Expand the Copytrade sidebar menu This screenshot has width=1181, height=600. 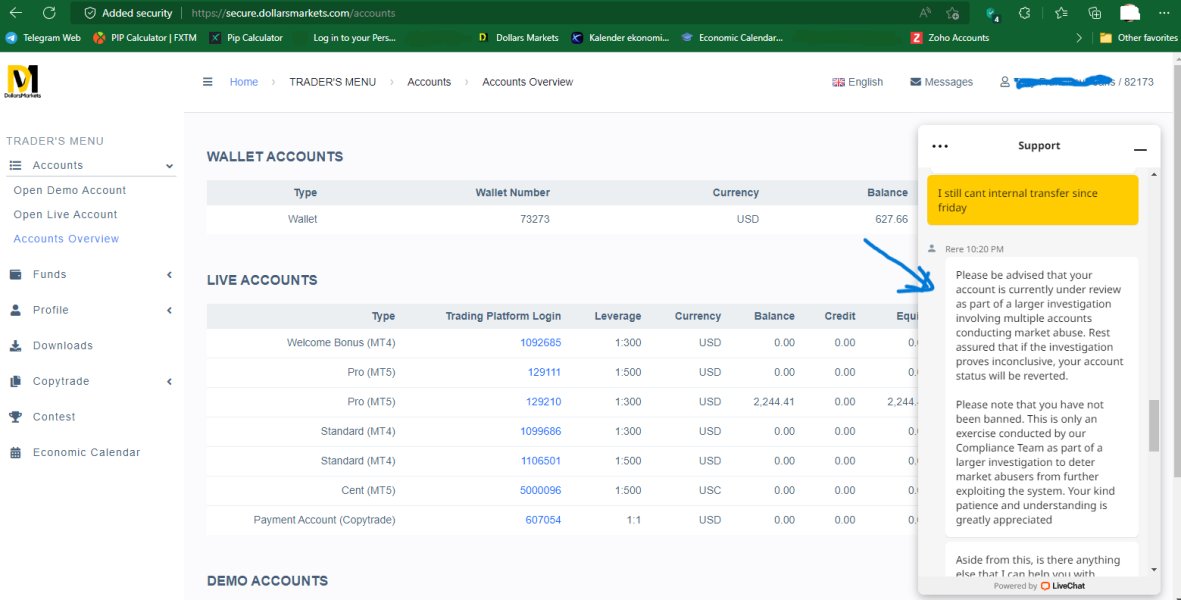[60, 382]
